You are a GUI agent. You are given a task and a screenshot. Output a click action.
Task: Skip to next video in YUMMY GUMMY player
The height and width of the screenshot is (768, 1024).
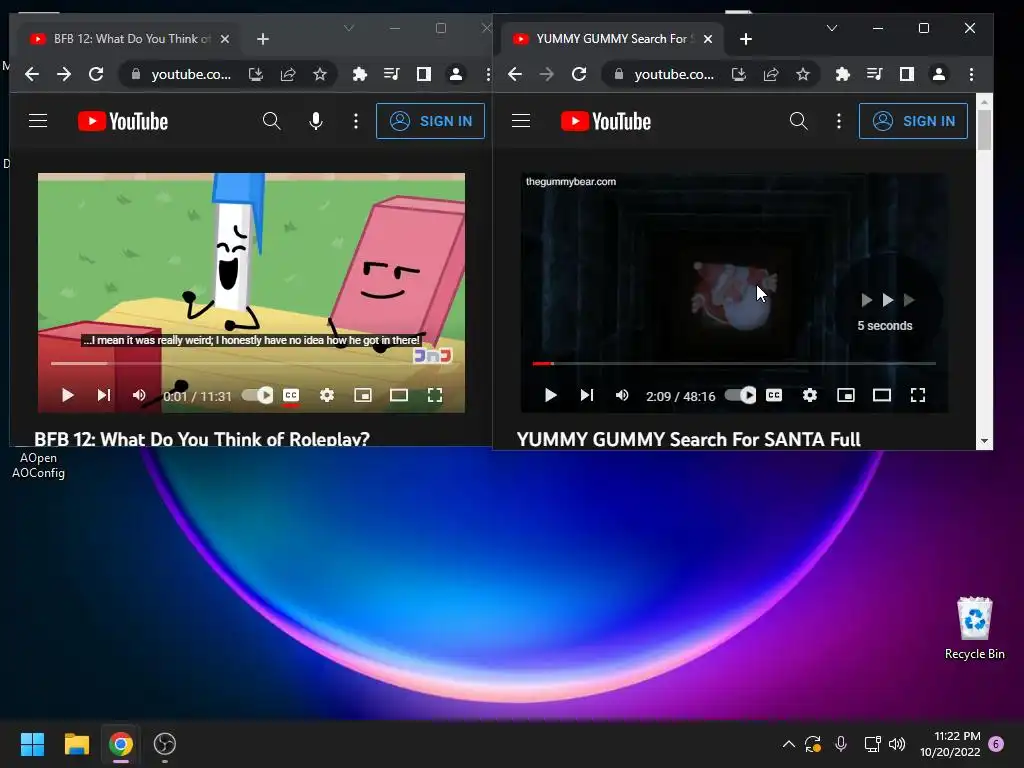[x=587, y=395]
